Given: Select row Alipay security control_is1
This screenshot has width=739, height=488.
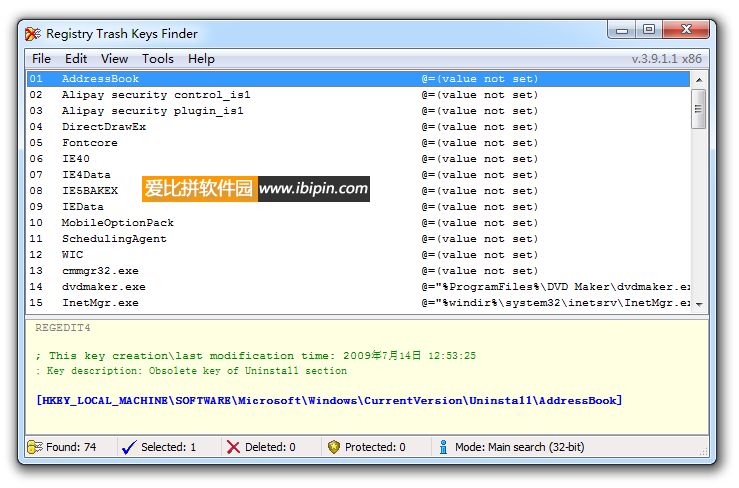Looking at the screenshot, I should [x=358, y=95].
